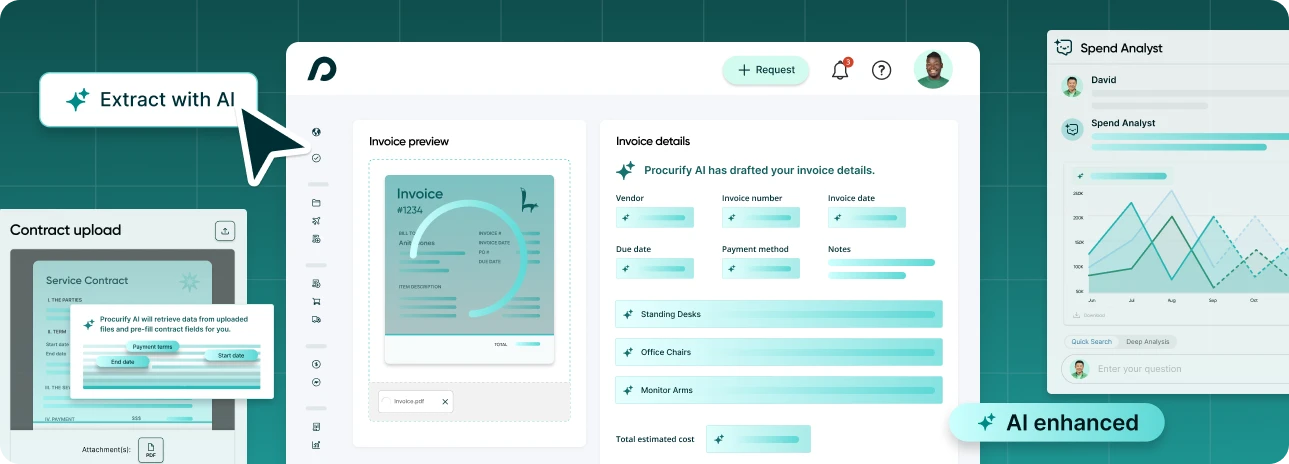Click the Enter your question input field
The height and width of the screenshot is (464, 1289).
click(1174, 369)
